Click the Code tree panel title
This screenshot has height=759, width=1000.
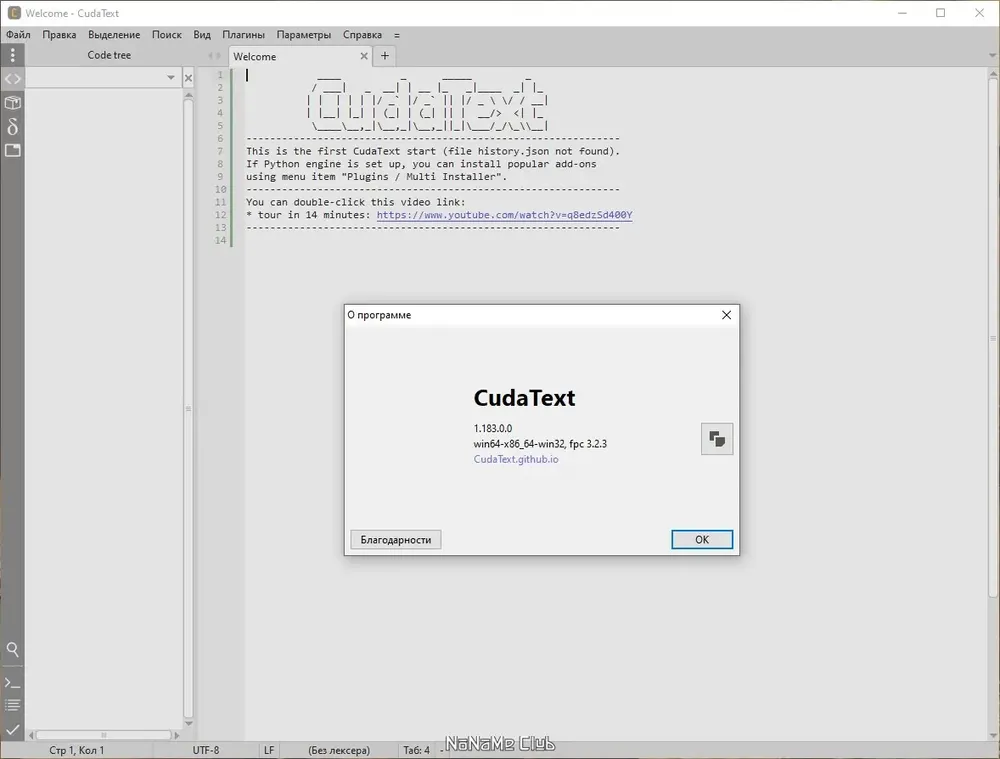point(109,55)
